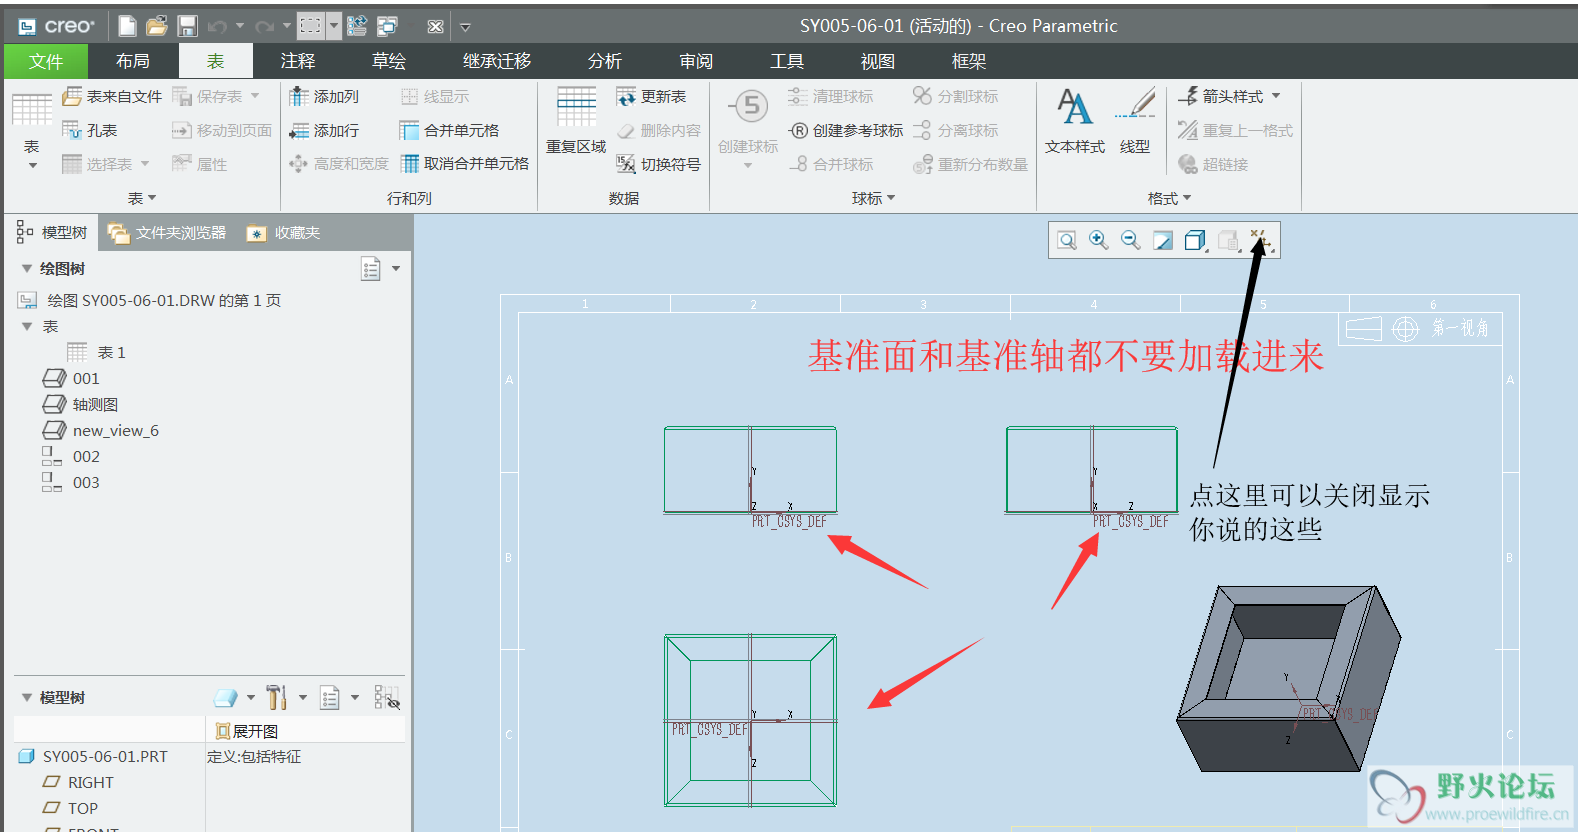
Task: Select item 002 in the drawing tree
Action: coord(71,456)
